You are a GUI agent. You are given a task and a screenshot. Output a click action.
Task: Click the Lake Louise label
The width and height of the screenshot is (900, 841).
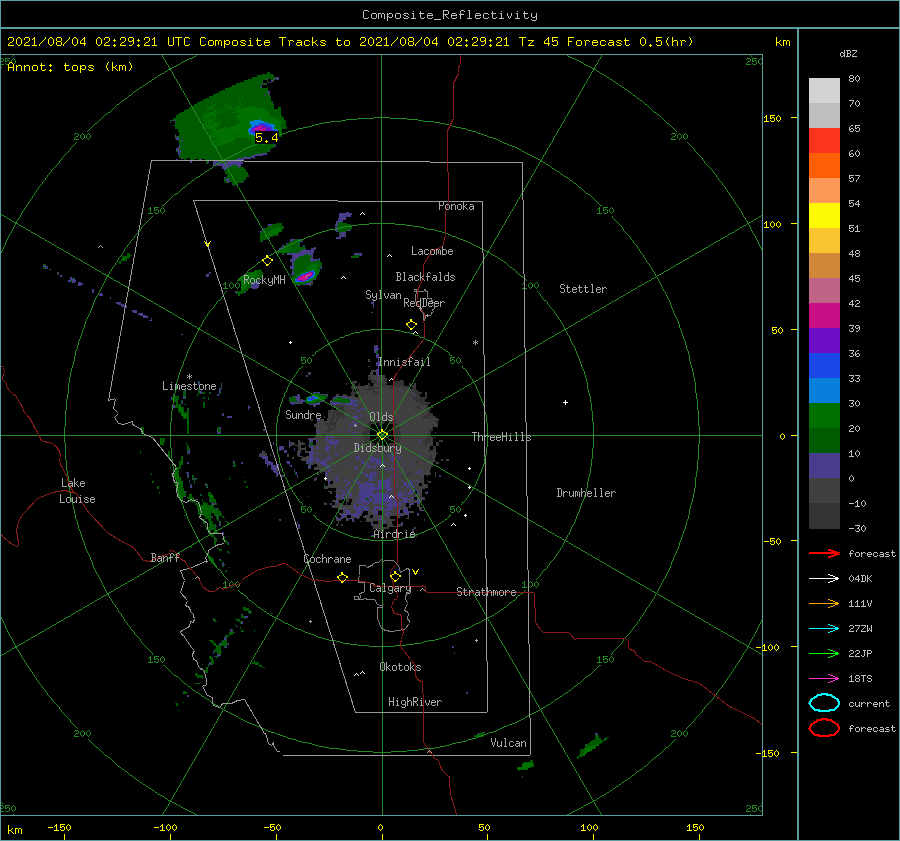[x=77, y=491]
